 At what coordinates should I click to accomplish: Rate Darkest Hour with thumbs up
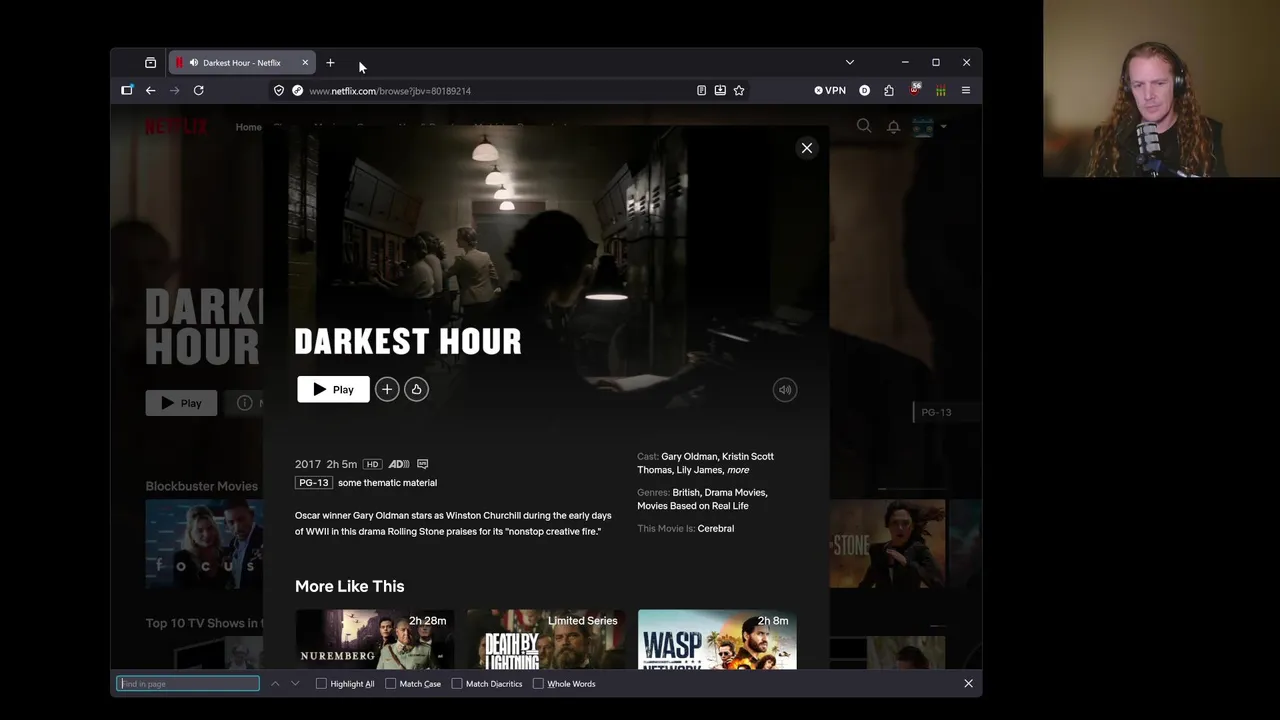click(x=416, y=389)
